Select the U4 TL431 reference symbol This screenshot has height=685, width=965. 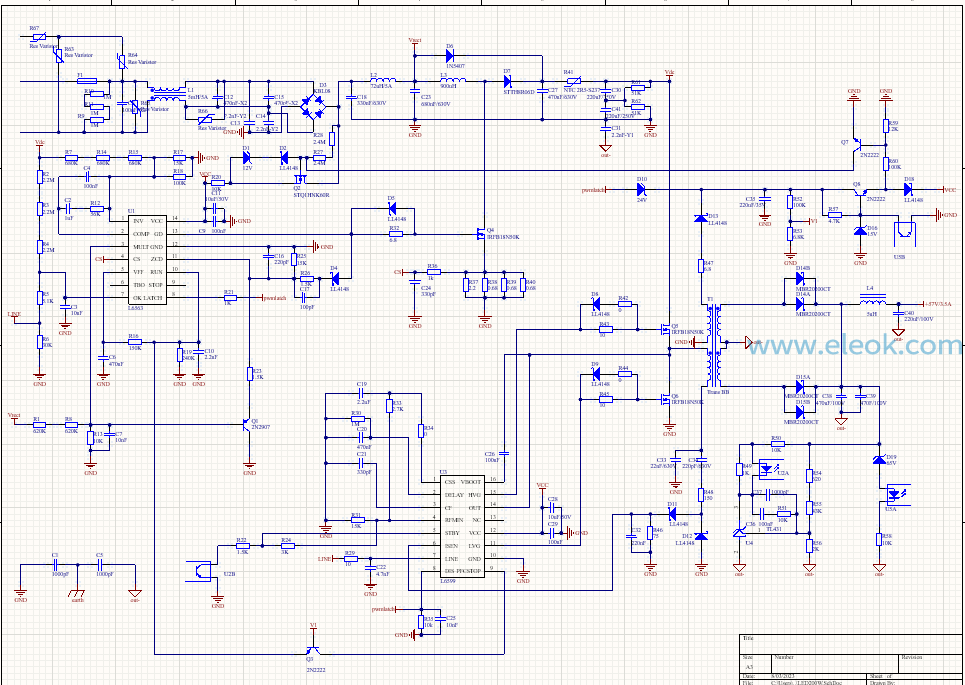pos(740,532)
